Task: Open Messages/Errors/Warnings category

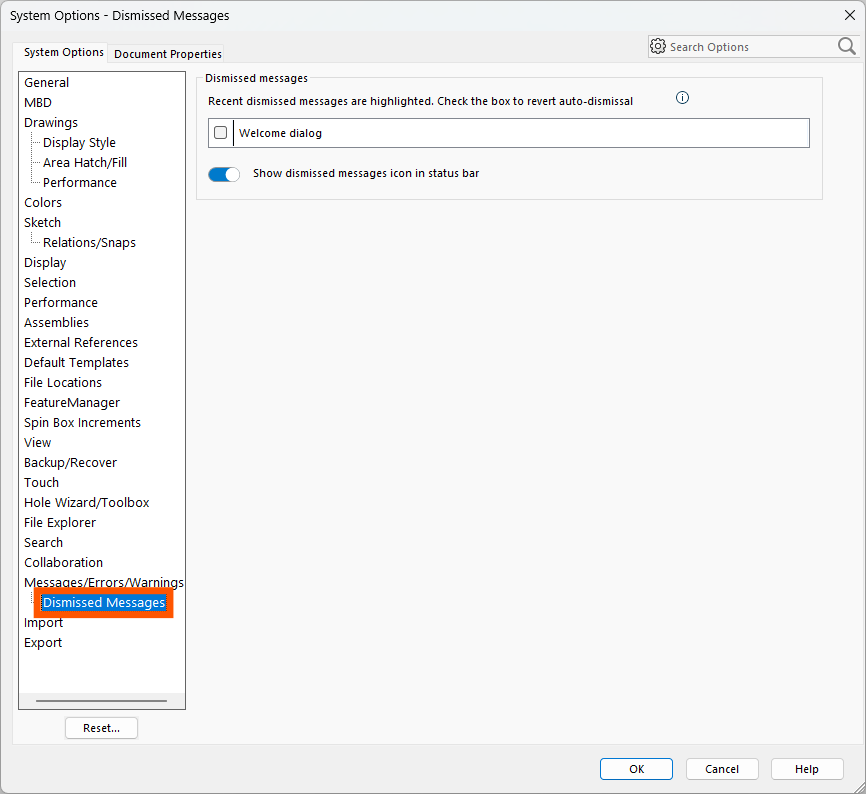Action: (x=104, y=583)
